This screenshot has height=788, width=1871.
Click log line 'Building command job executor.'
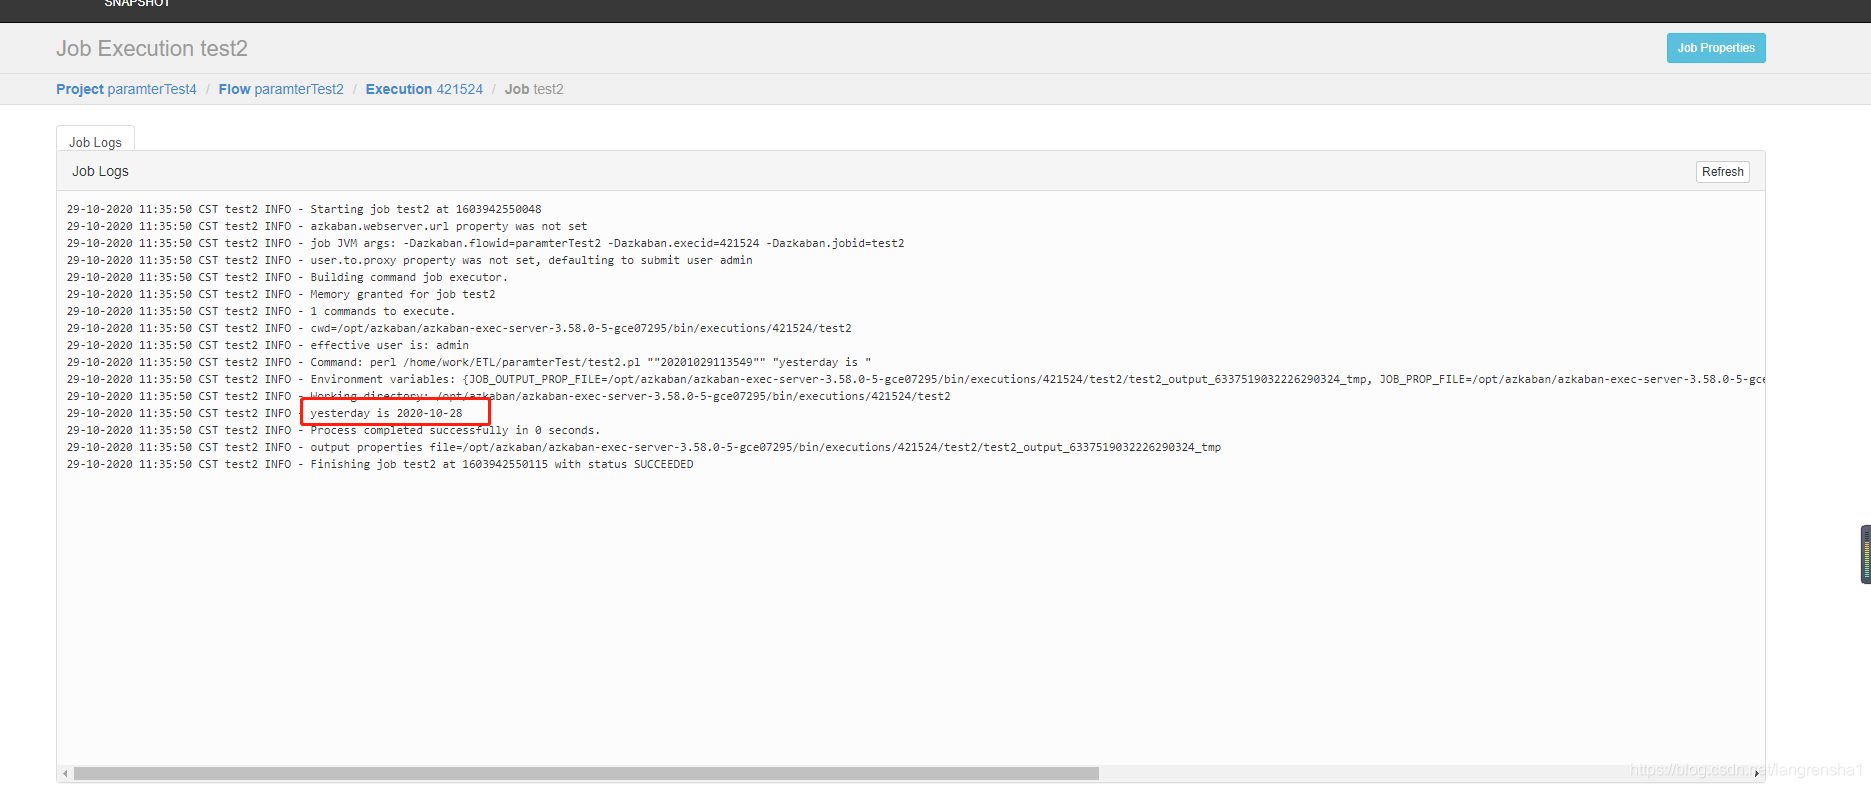point(287,278)
